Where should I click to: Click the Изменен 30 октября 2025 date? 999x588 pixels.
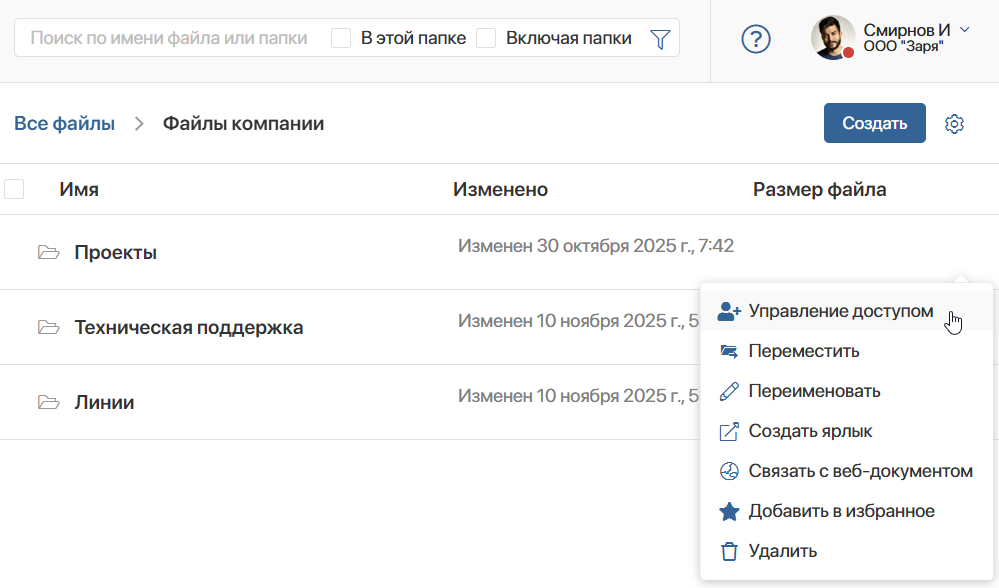pyautogui.click(x=596, y=246)
